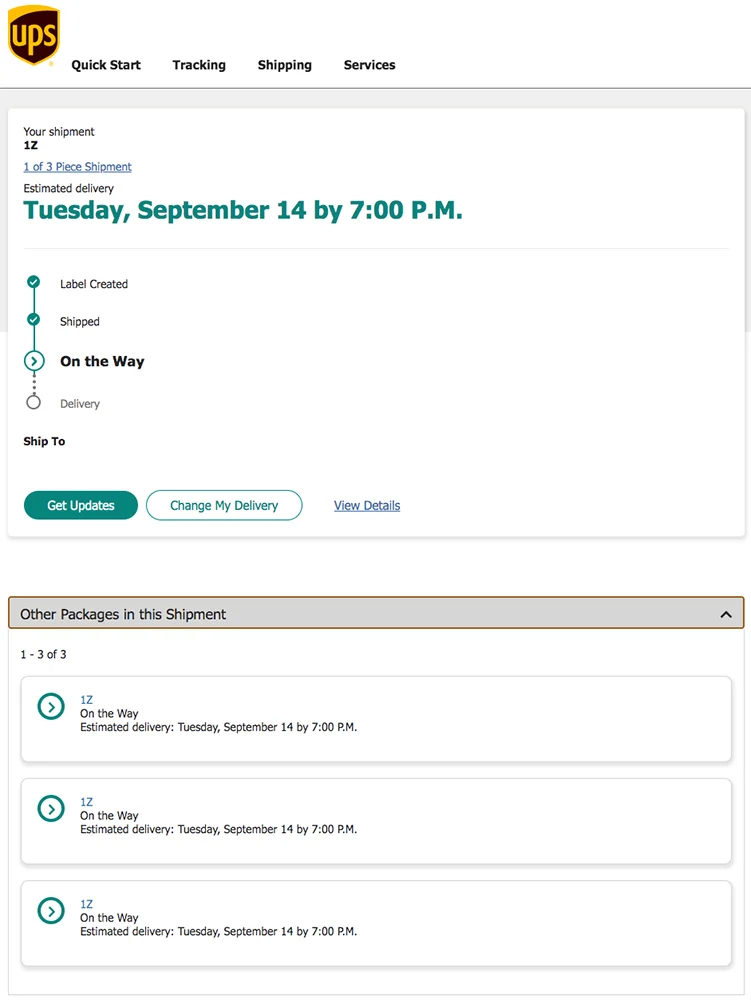Open the Services menu
The height and width of the screenshot is (1000, 751).
[370, 65]
